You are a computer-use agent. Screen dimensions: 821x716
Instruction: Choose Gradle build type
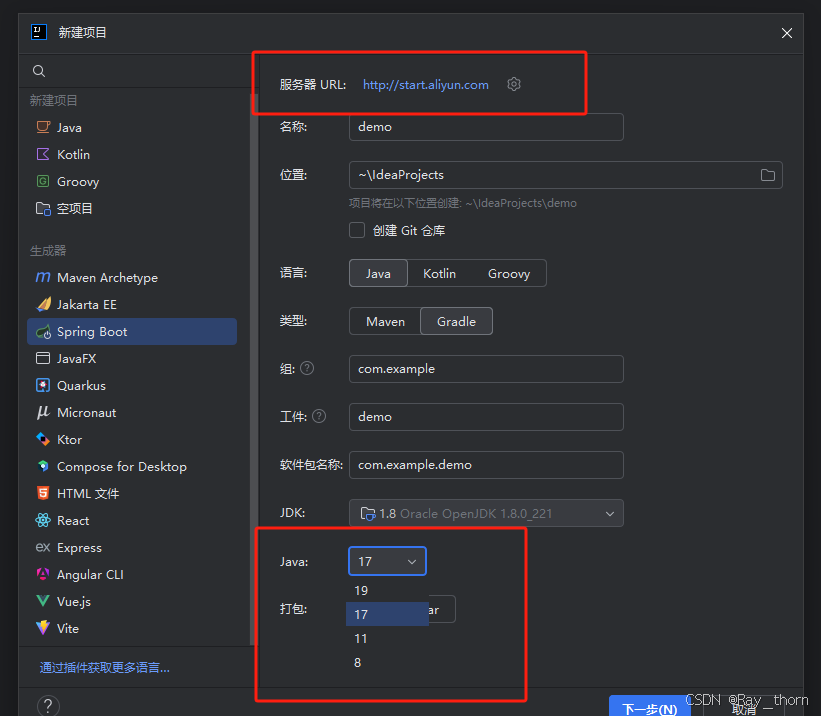tap(457, 322)
